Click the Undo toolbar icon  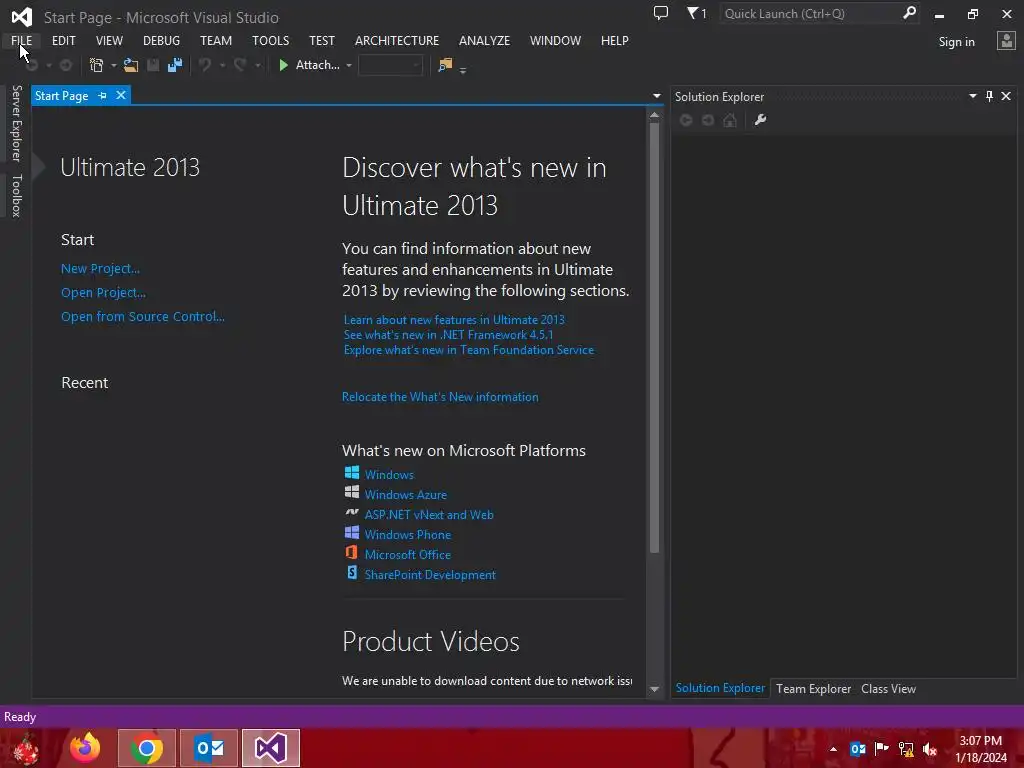pos(205,65)
